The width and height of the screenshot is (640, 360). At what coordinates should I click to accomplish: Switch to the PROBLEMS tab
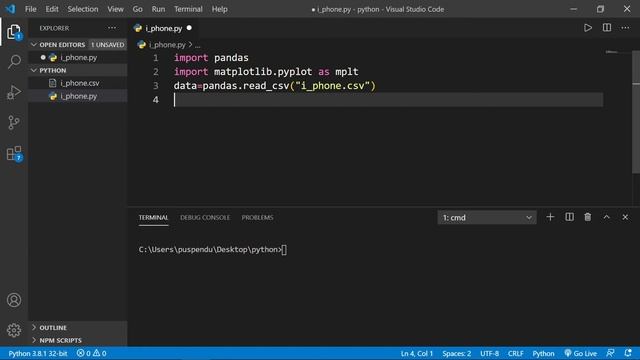click(258, 218)
